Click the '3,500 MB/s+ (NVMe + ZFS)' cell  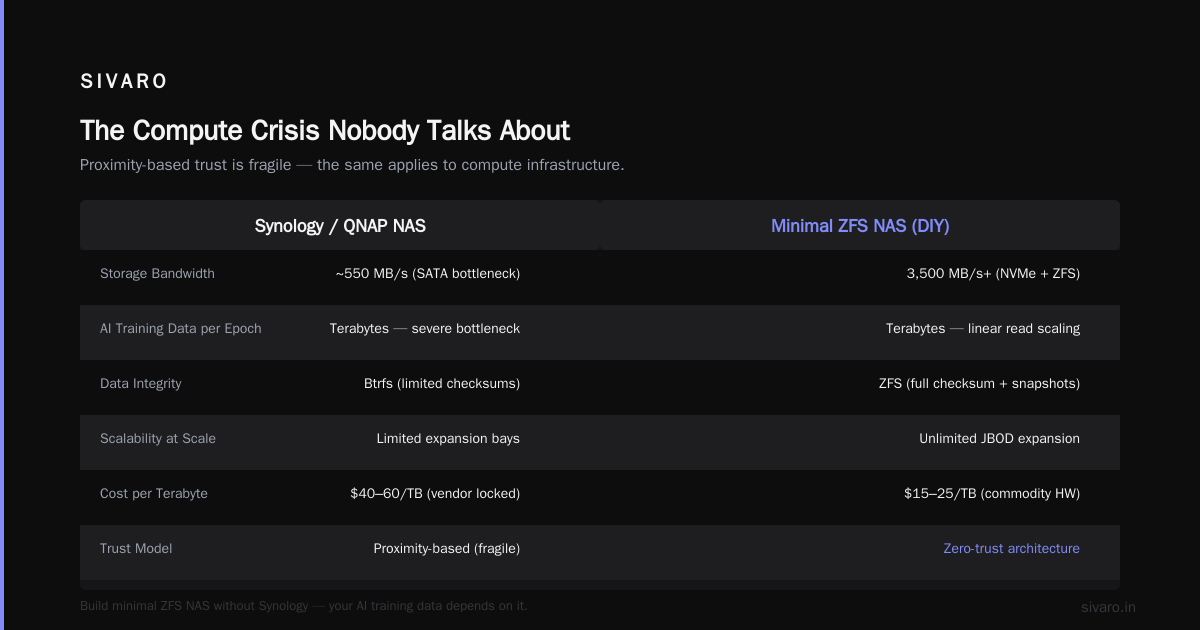coord(993,273)
